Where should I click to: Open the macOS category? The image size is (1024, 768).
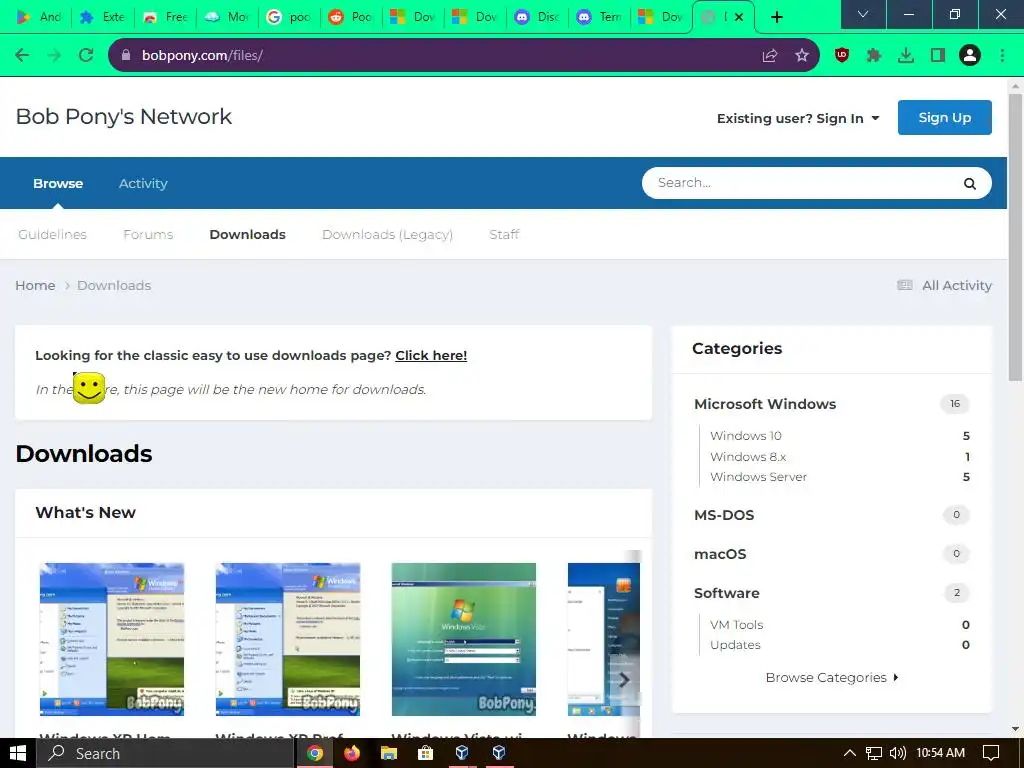point(720,554)
